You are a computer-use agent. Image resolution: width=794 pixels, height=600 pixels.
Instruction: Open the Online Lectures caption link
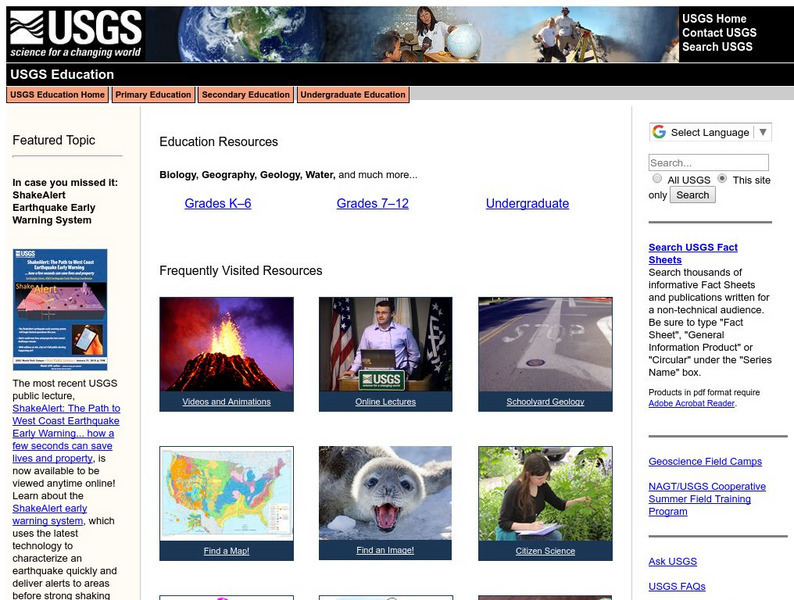[385, 402]
